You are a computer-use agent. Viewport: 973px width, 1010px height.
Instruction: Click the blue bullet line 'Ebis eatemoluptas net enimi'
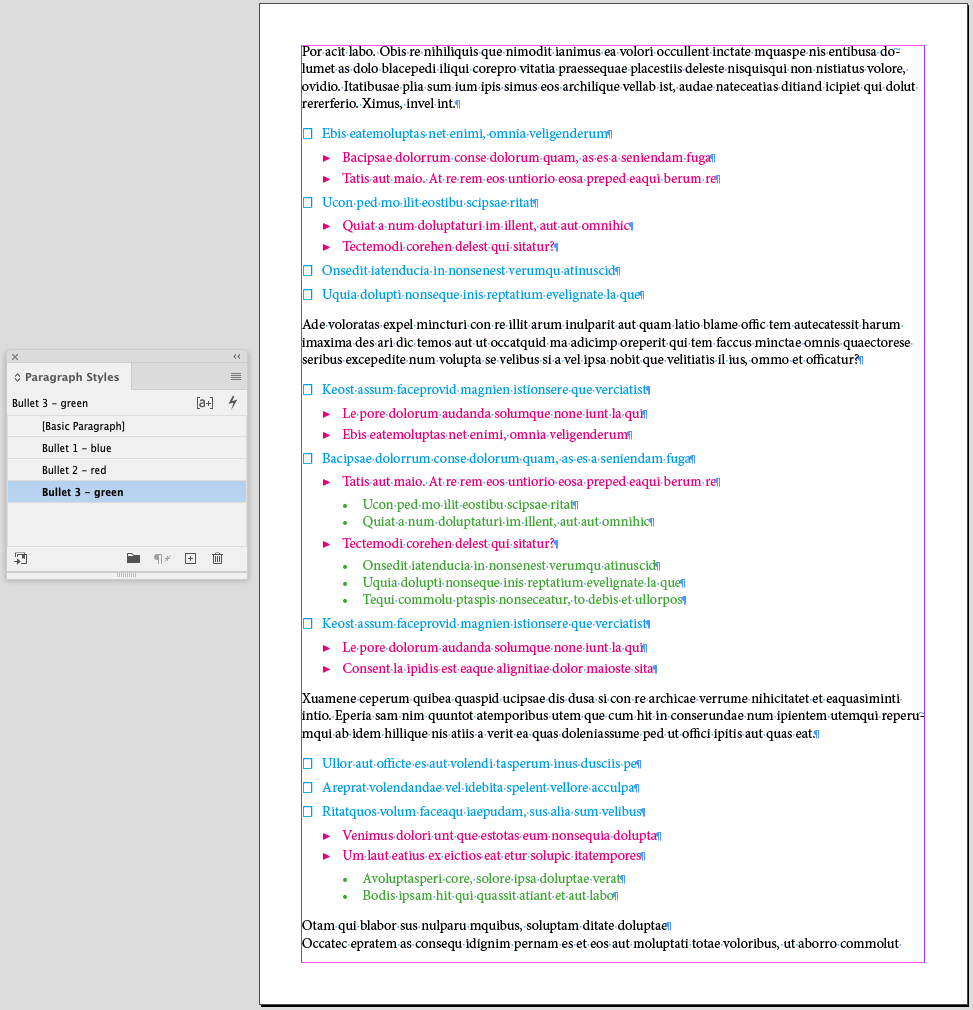coord(465,133)
